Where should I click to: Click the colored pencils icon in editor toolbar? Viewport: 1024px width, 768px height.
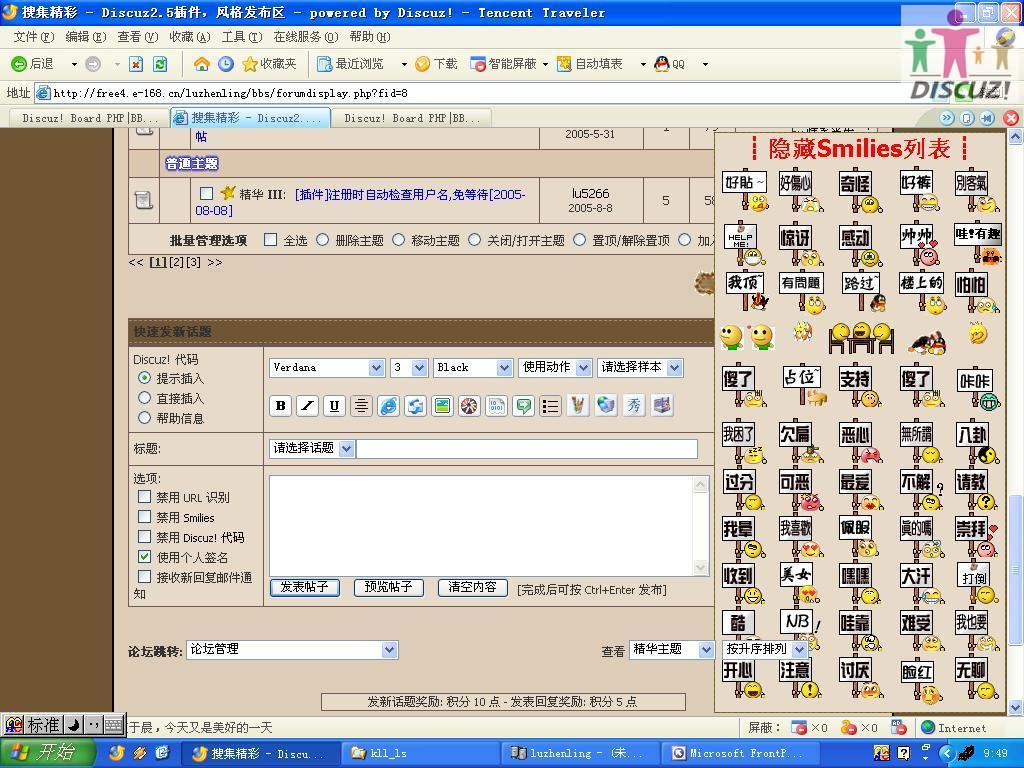(x=577, y=406)
